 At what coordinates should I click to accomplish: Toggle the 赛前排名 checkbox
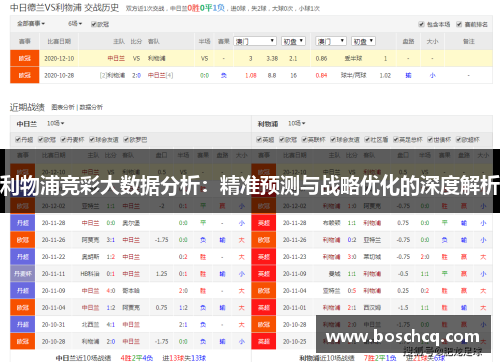point(459,24)
